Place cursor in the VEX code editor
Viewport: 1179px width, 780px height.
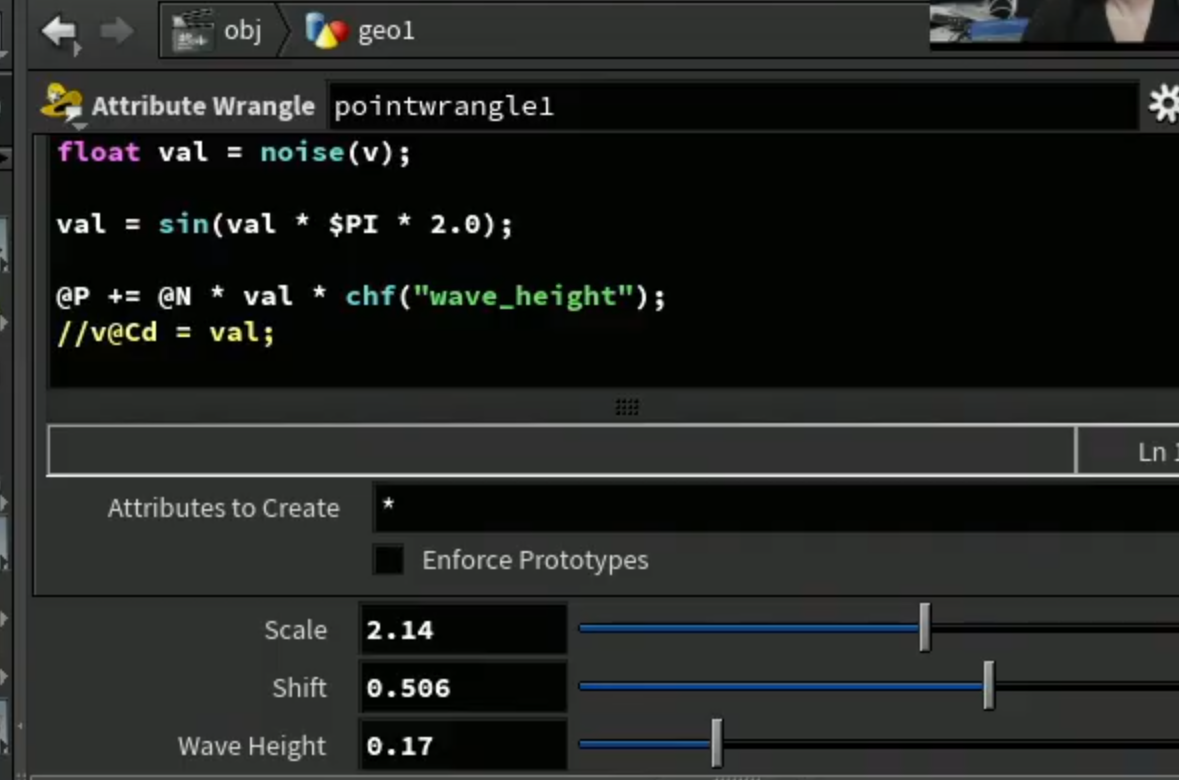point(614,261)
